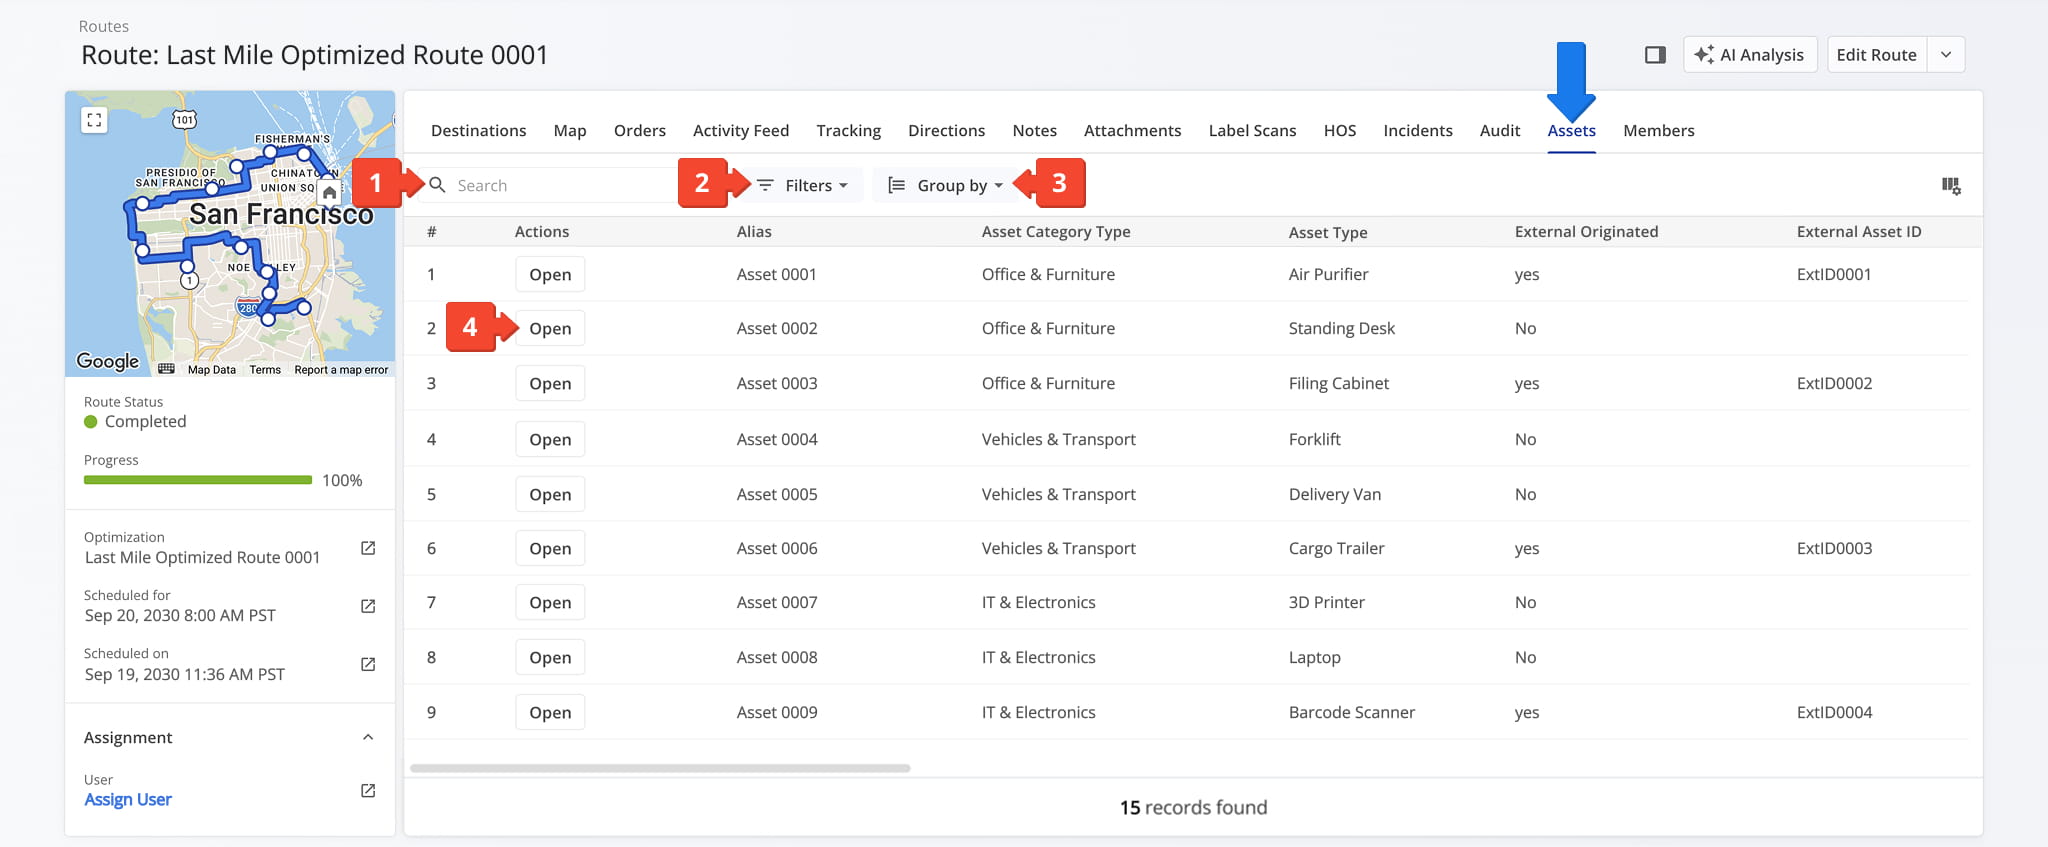
Task: Click the Alias column header
Action: coord(754,231)
